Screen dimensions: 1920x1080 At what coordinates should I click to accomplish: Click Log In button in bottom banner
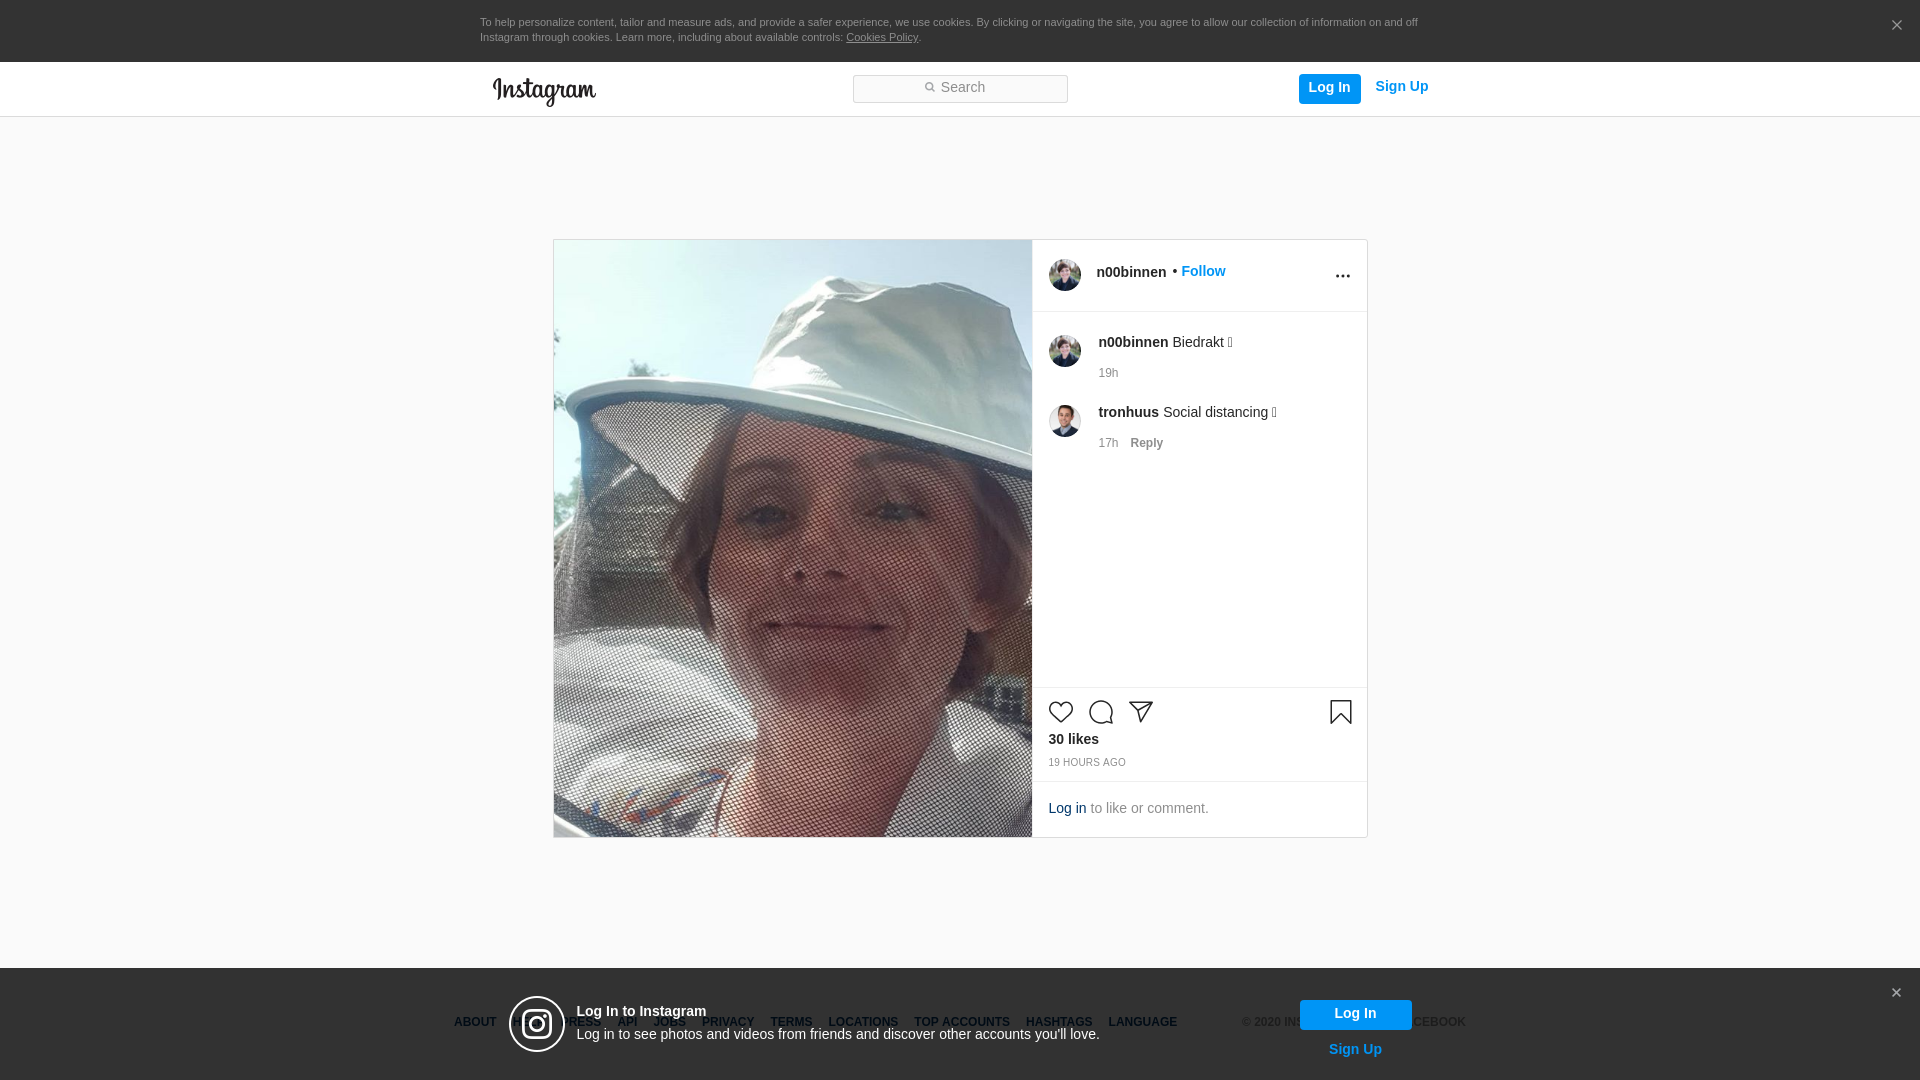pyautogui.click(x=1355, y=1014)
